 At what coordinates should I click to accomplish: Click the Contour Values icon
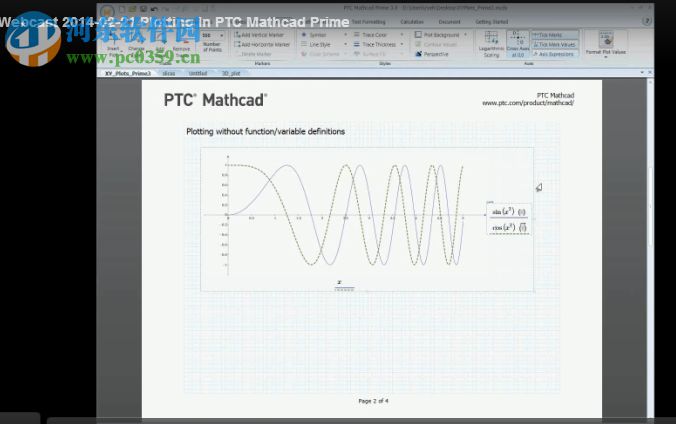pos(418,44)
